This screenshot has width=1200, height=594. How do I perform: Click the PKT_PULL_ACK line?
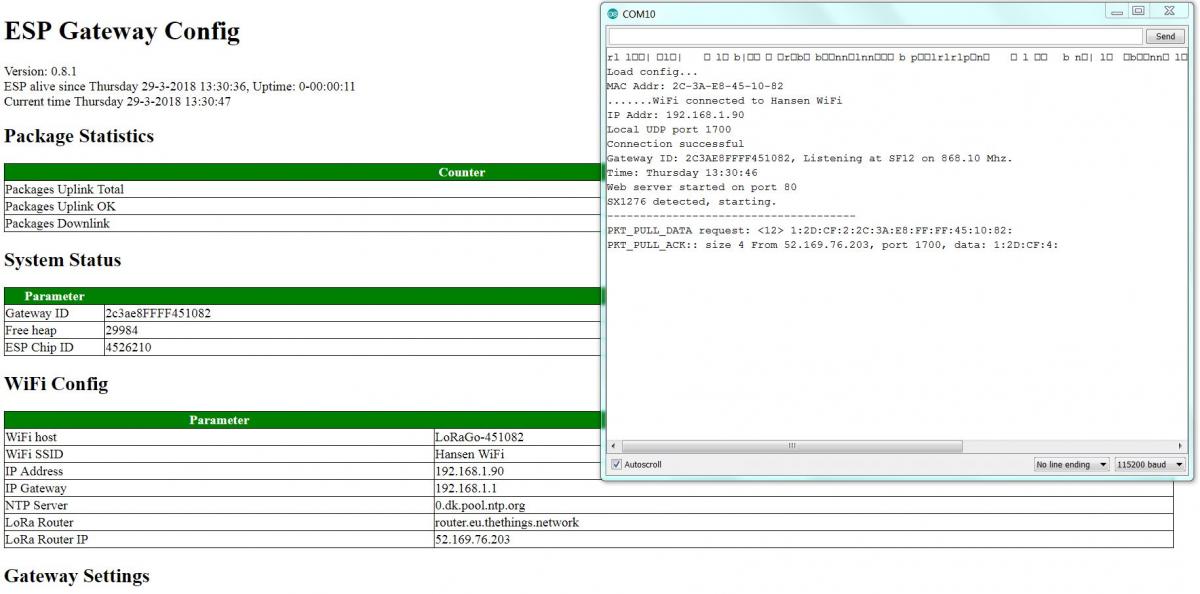(x=833, y=244)
